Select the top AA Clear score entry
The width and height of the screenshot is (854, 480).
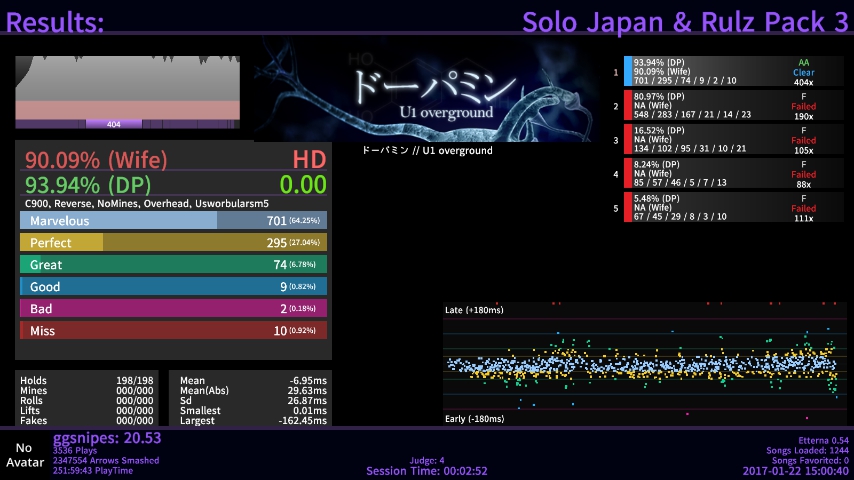click(x=725, y=73)
